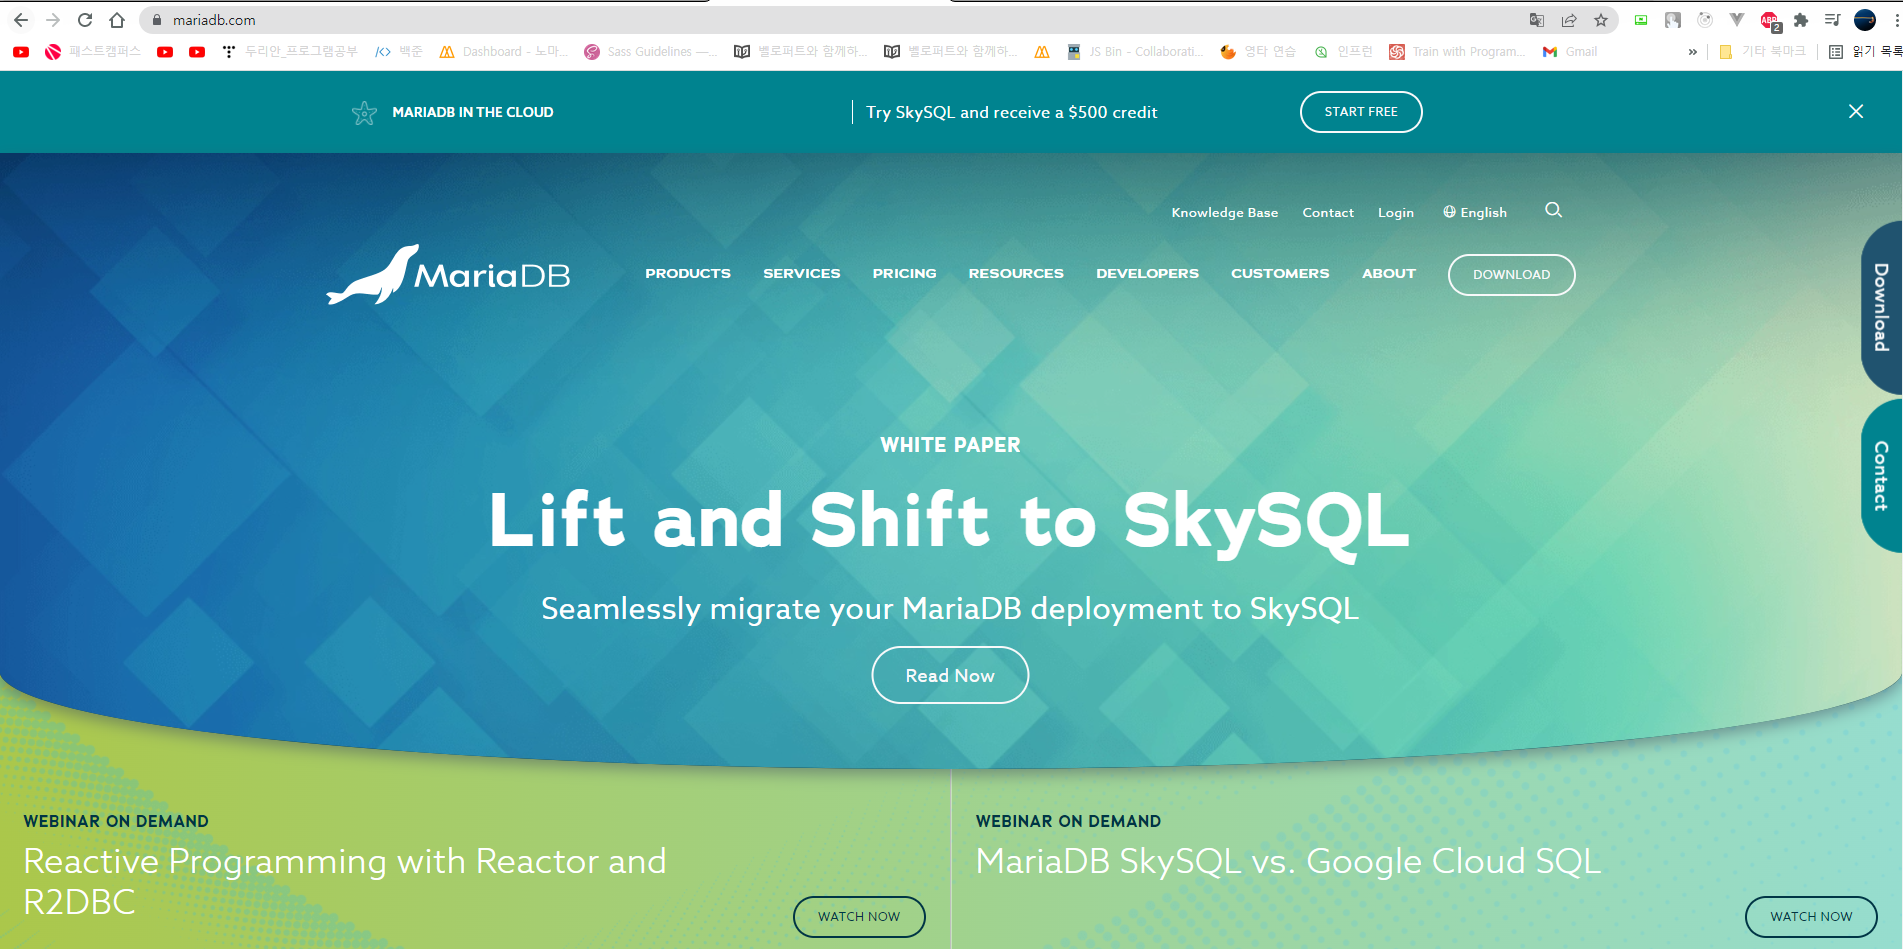The width and height of the screenshot is (1903, 949).
Task: Go back with the browser back arrow
Action: (21, 20)
